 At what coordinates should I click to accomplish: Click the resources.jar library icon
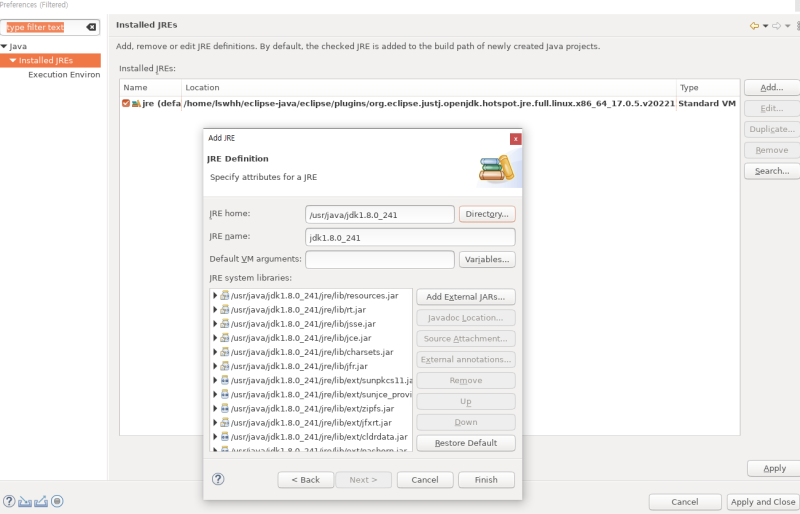[x=224, y=296]
